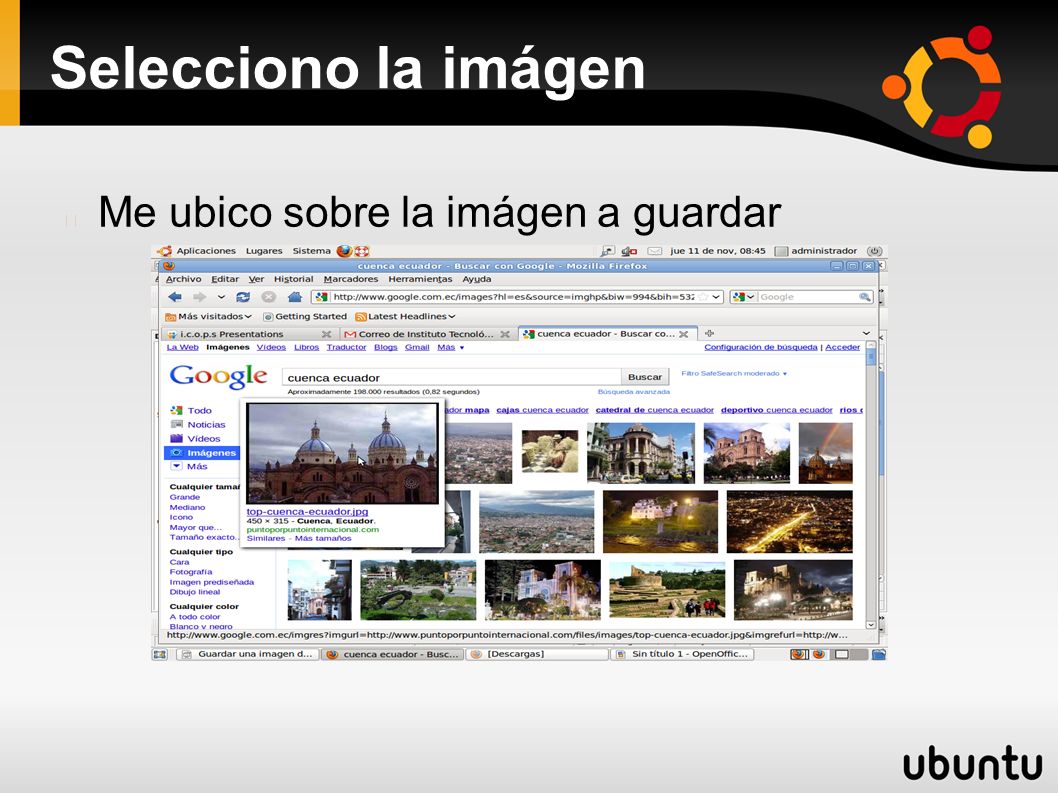Click the network indicator in top panel

pos(629,251)
